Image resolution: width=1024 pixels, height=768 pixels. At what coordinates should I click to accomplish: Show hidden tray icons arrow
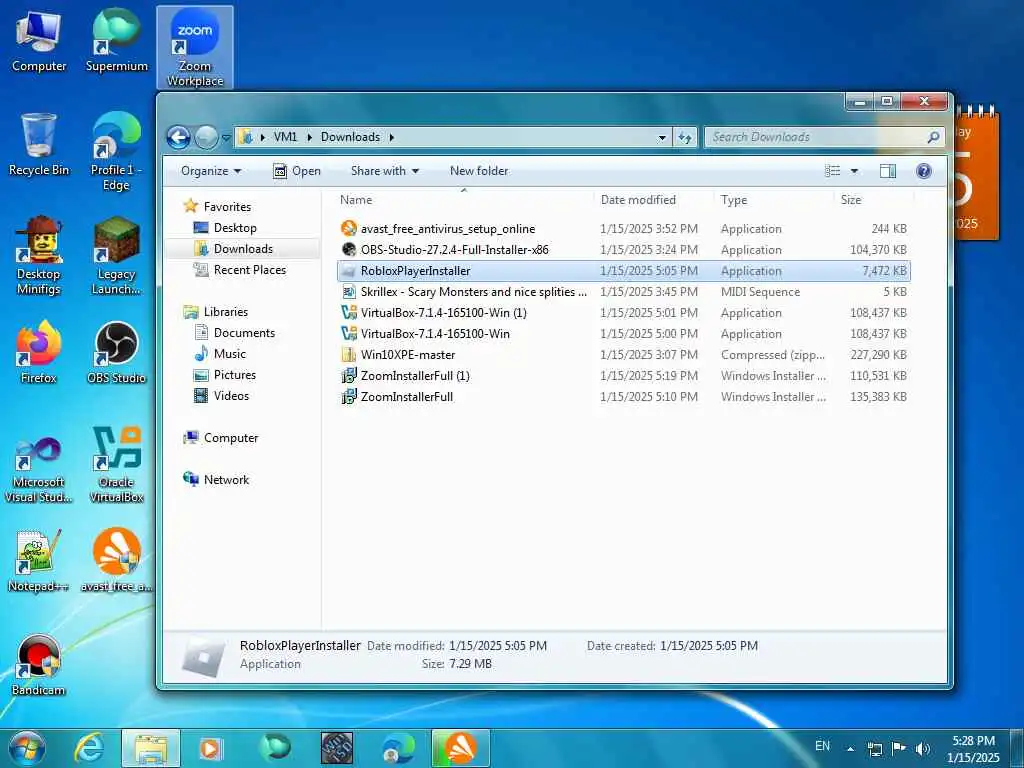coord(850,748)
